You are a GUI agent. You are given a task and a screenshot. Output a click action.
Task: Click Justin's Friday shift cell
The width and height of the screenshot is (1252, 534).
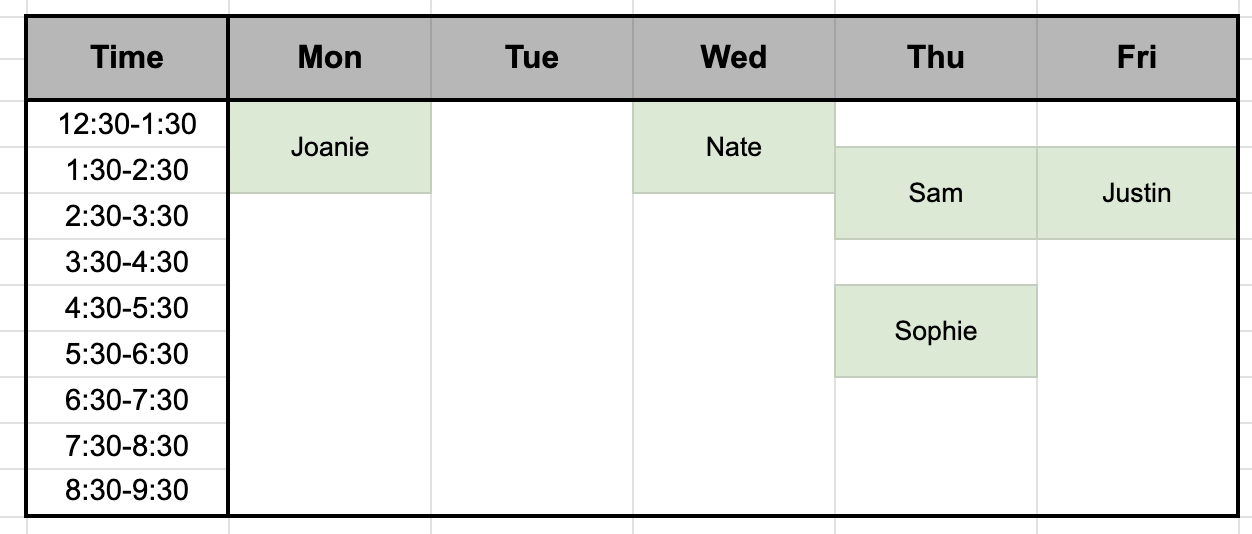click(x=1137, y=193)
